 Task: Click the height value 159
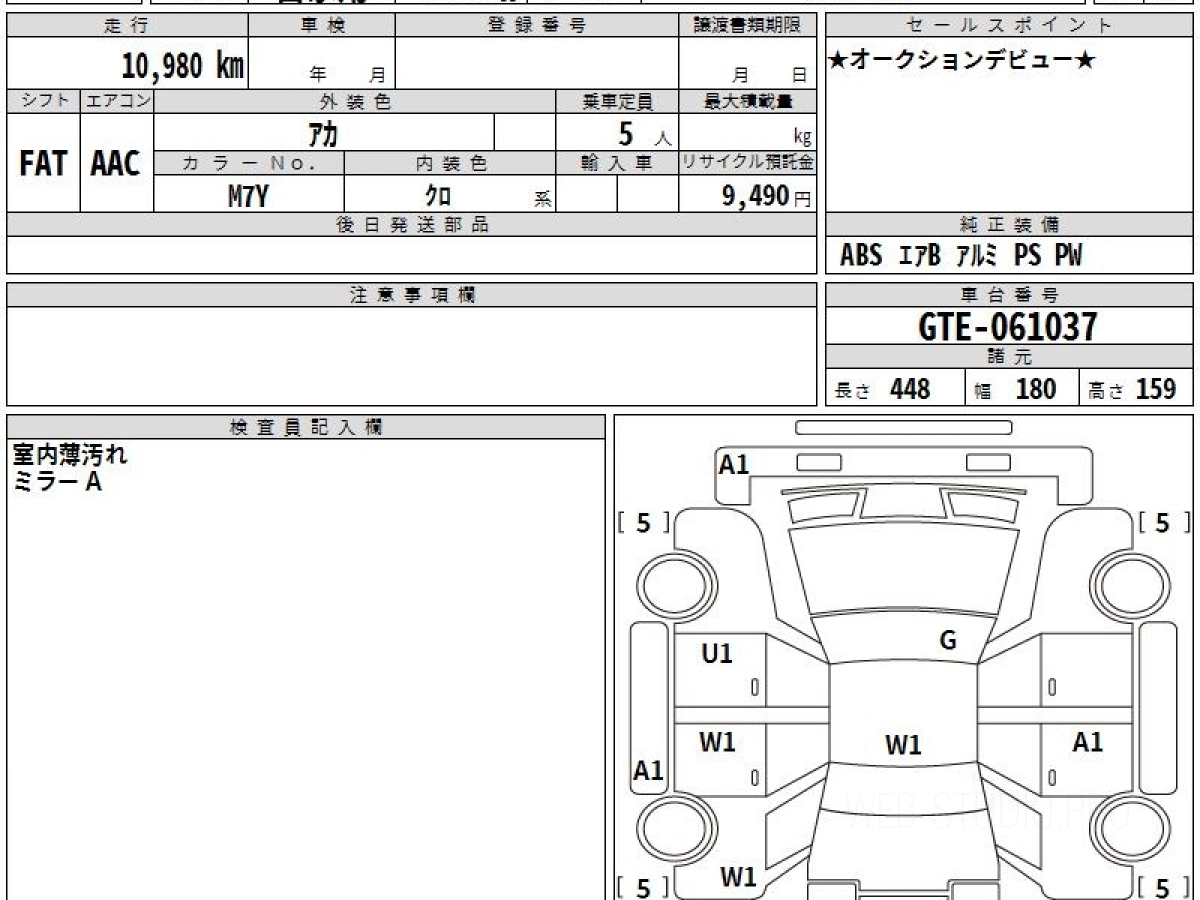pos(1157,389)
